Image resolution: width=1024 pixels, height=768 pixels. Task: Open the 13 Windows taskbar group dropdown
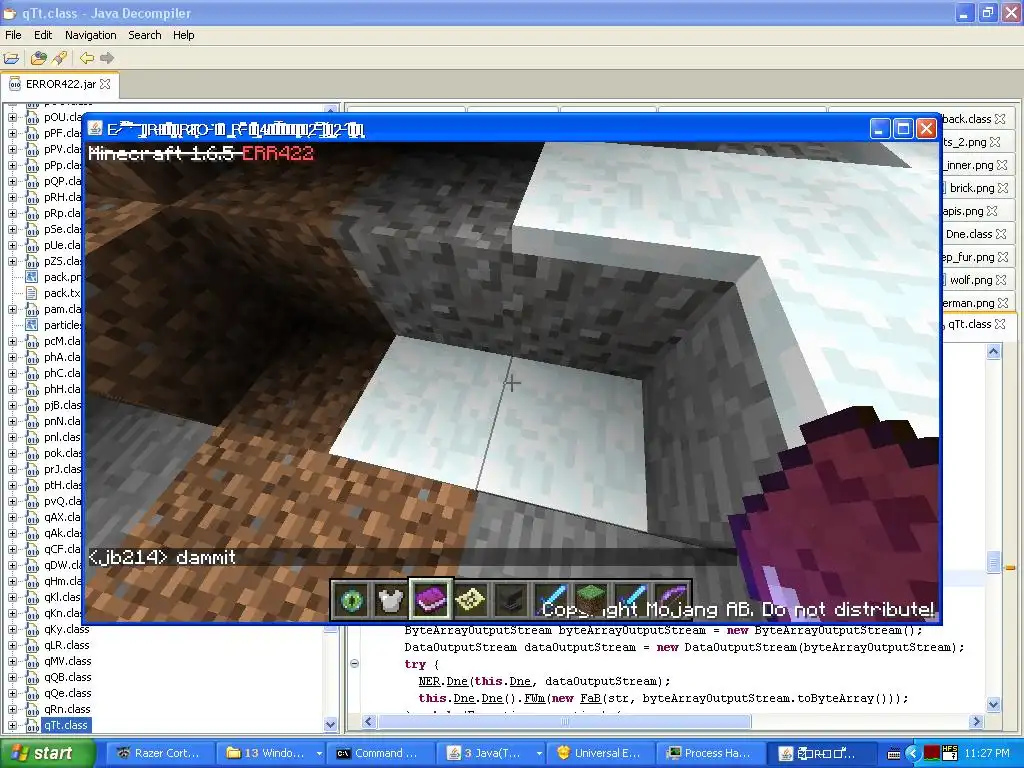(x=319, y=753)
